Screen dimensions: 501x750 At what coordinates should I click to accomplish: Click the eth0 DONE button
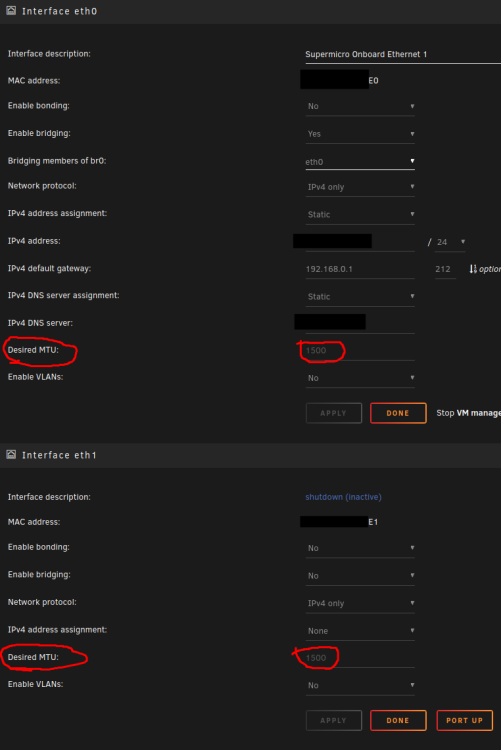pyautogui.click(x=398, y=413)
